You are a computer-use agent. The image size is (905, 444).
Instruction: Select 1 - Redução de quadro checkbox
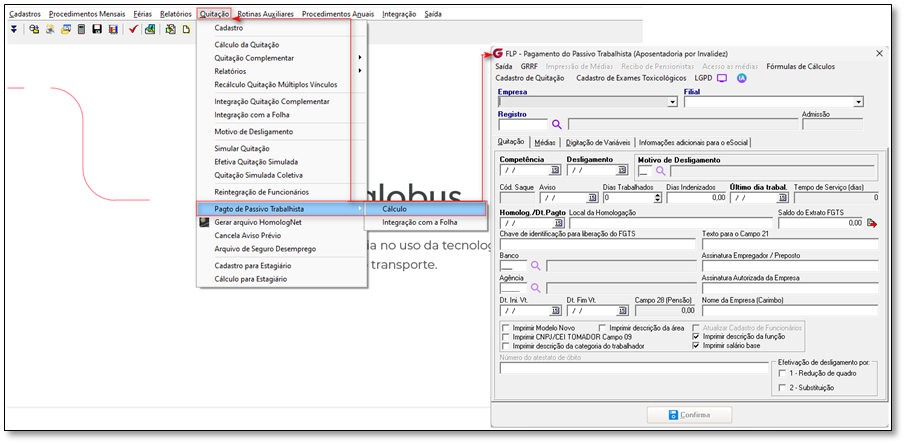tap(783, 374)
